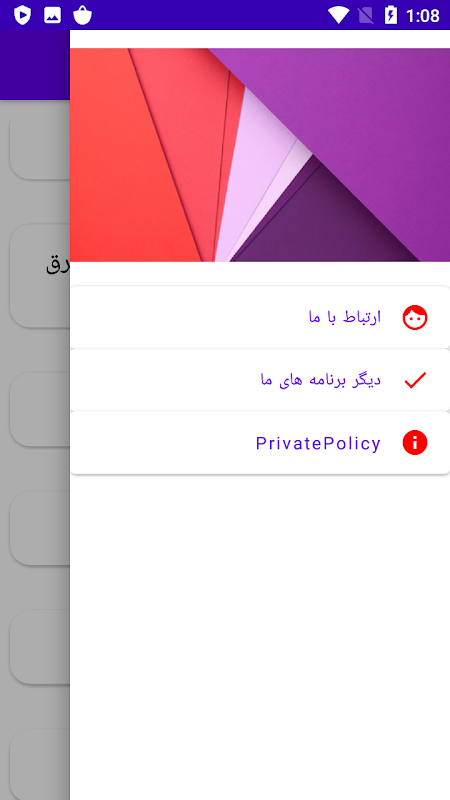Open the ارتباط با ما menu item
The width and height of the screenshot is (450, 800).
(x=260, y=317)
